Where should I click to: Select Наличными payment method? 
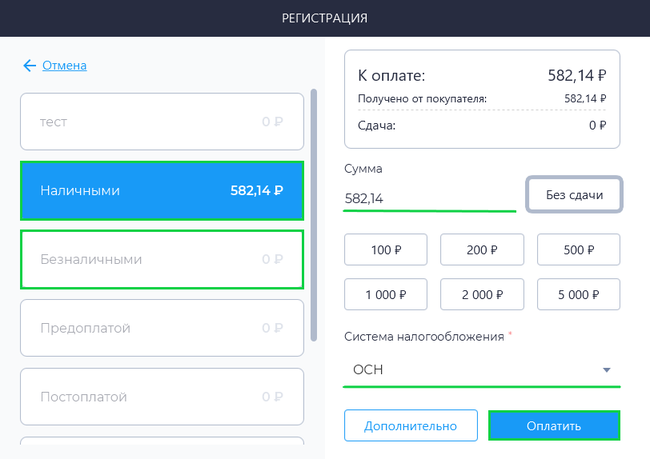click(162, 191)
